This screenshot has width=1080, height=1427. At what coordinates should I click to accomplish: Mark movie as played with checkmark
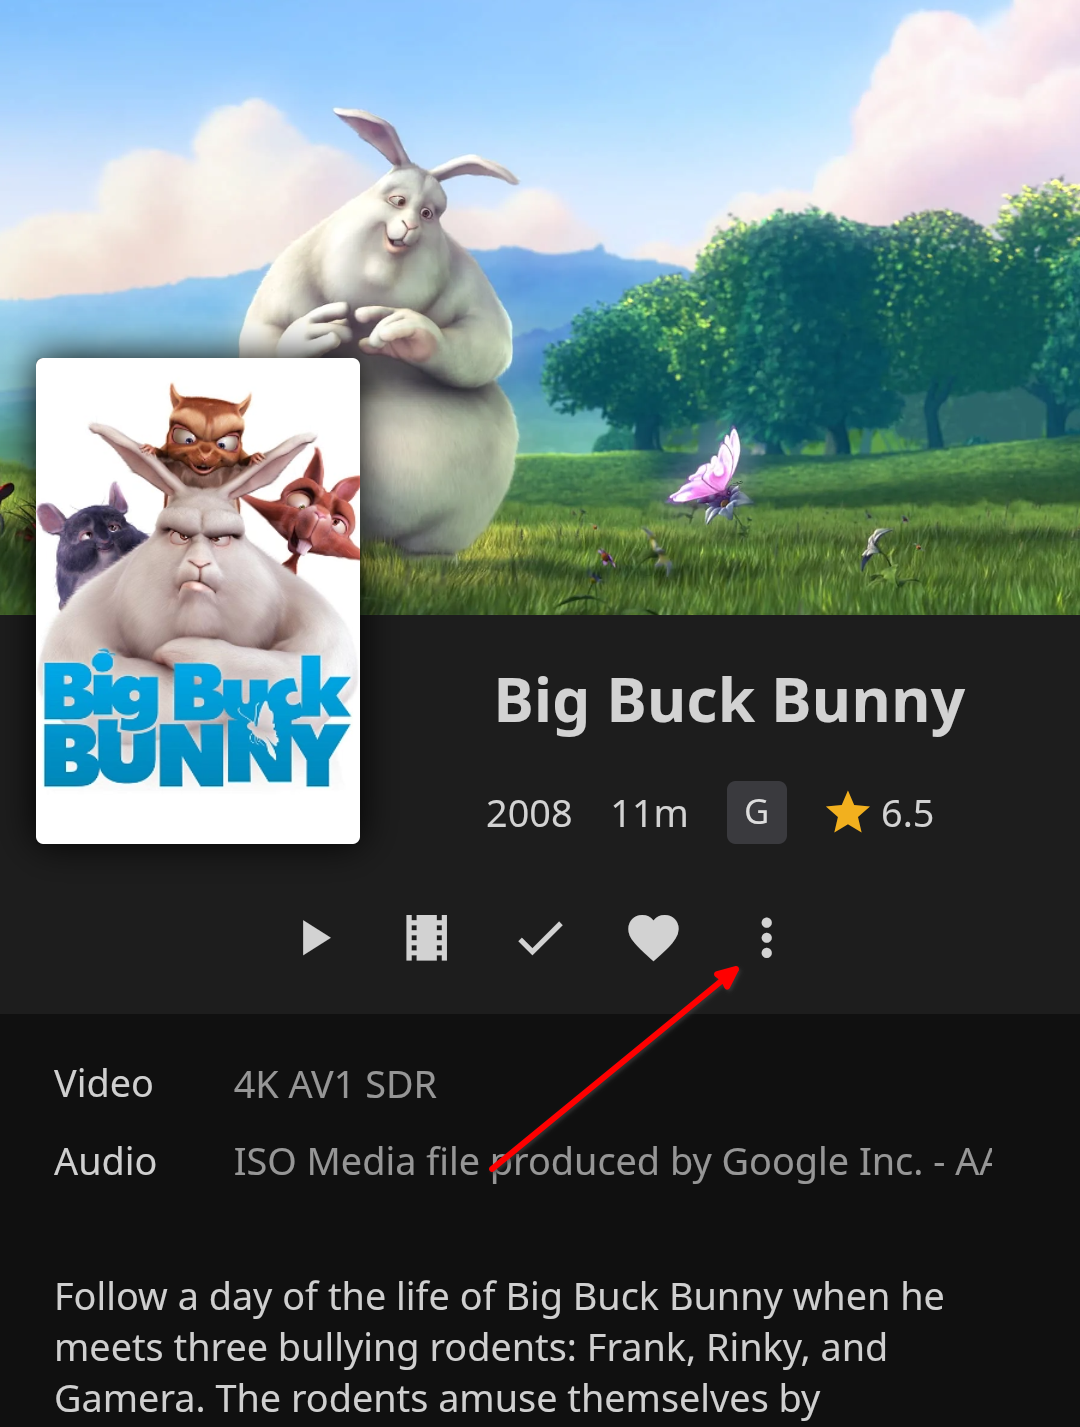click(540, 939)
